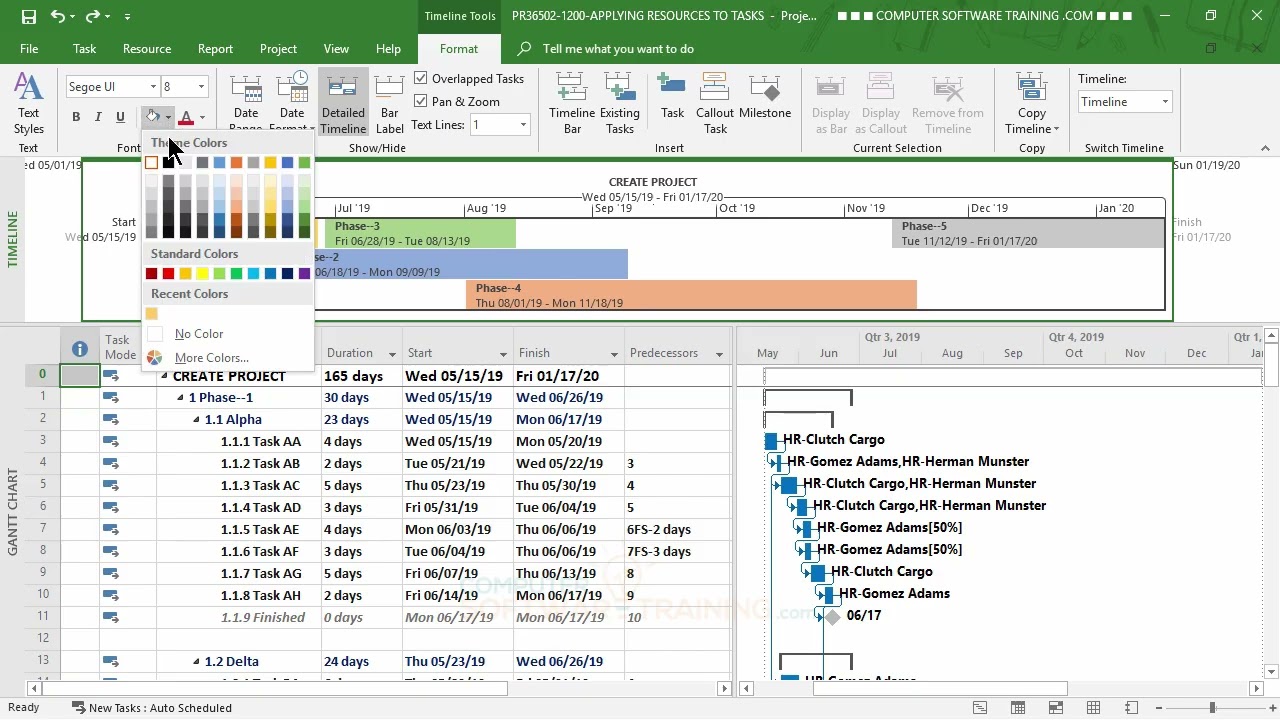This screenshot has height=720, width=1280.
Task: Open the File menu tab
Action: click(x=29, y=48)
